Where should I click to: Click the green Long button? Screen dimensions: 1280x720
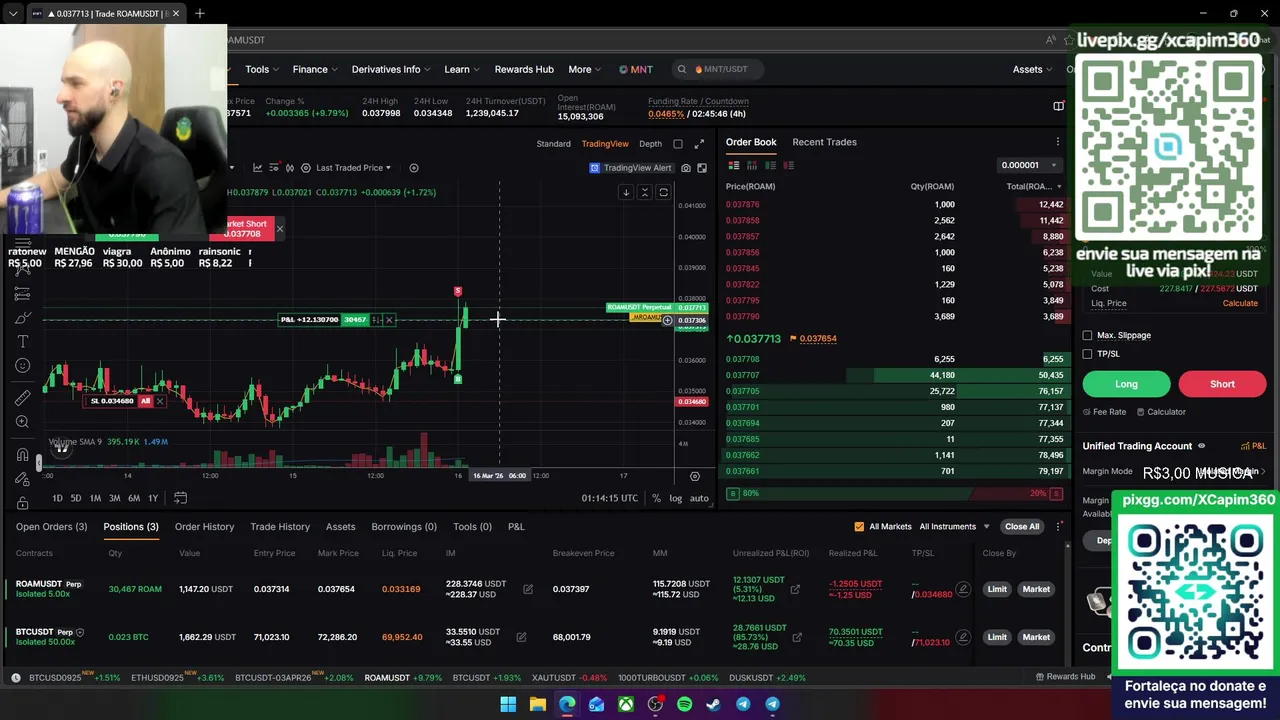pyautogui.click(x=1126, y=384)
